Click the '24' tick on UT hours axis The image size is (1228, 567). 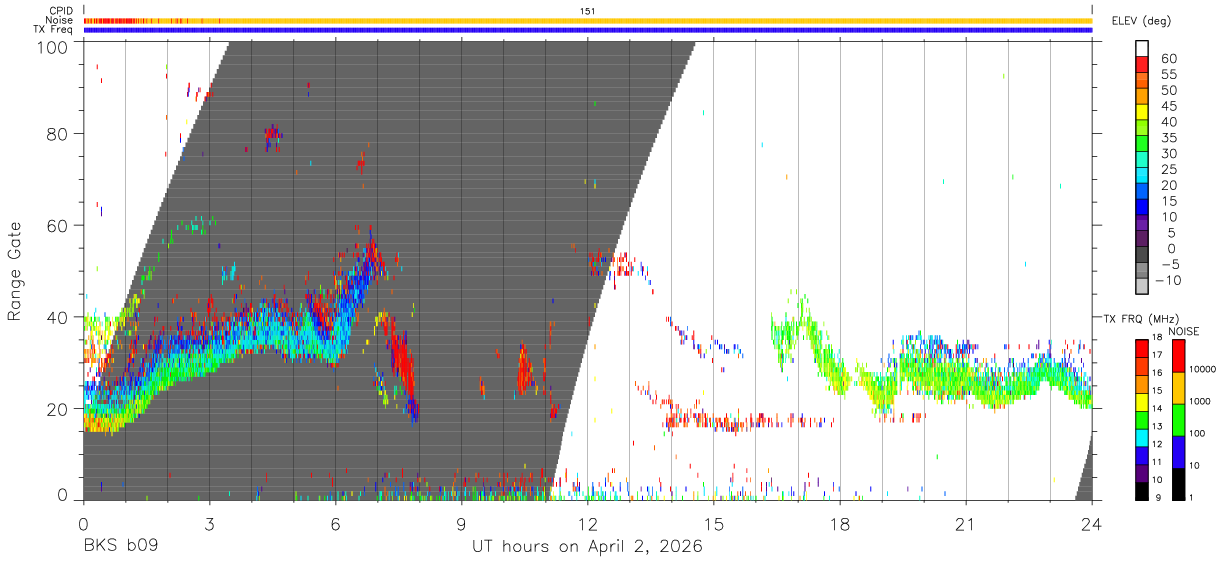(1092, 524)
